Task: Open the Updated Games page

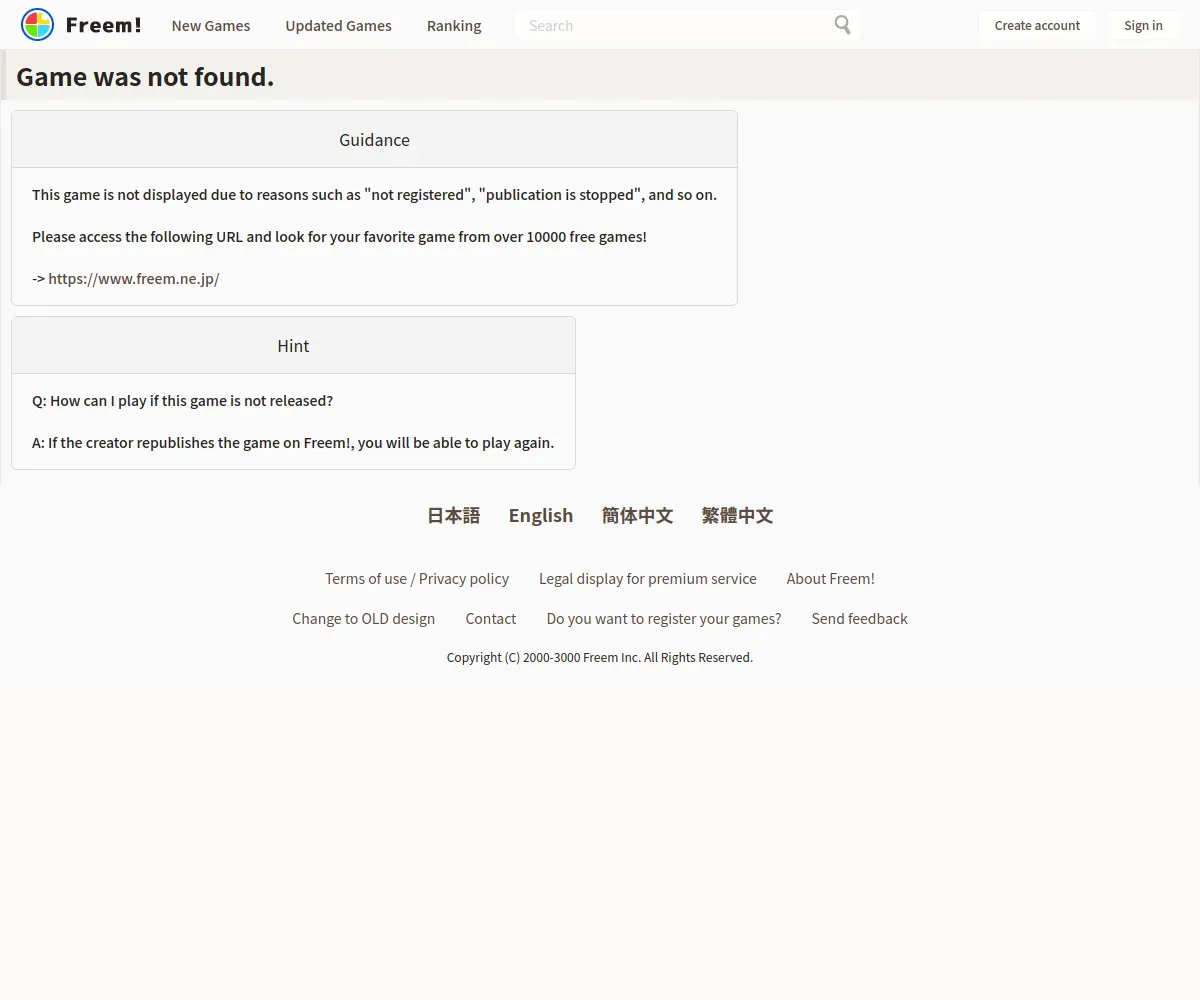Action: tap(338, 26)
